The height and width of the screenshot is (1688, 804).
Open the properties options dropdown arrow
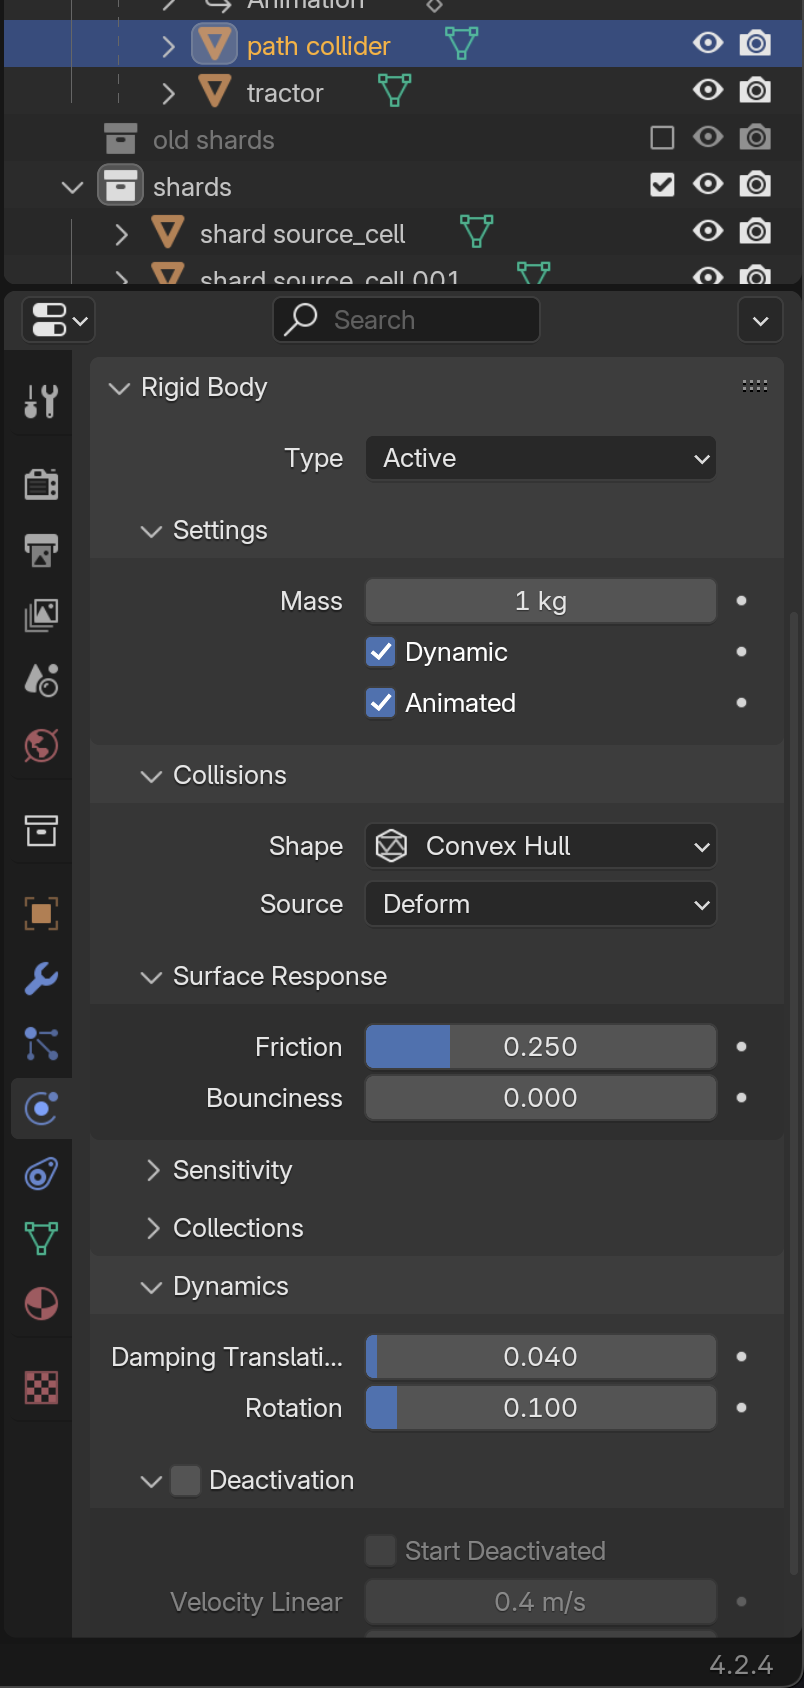(760, 320)
